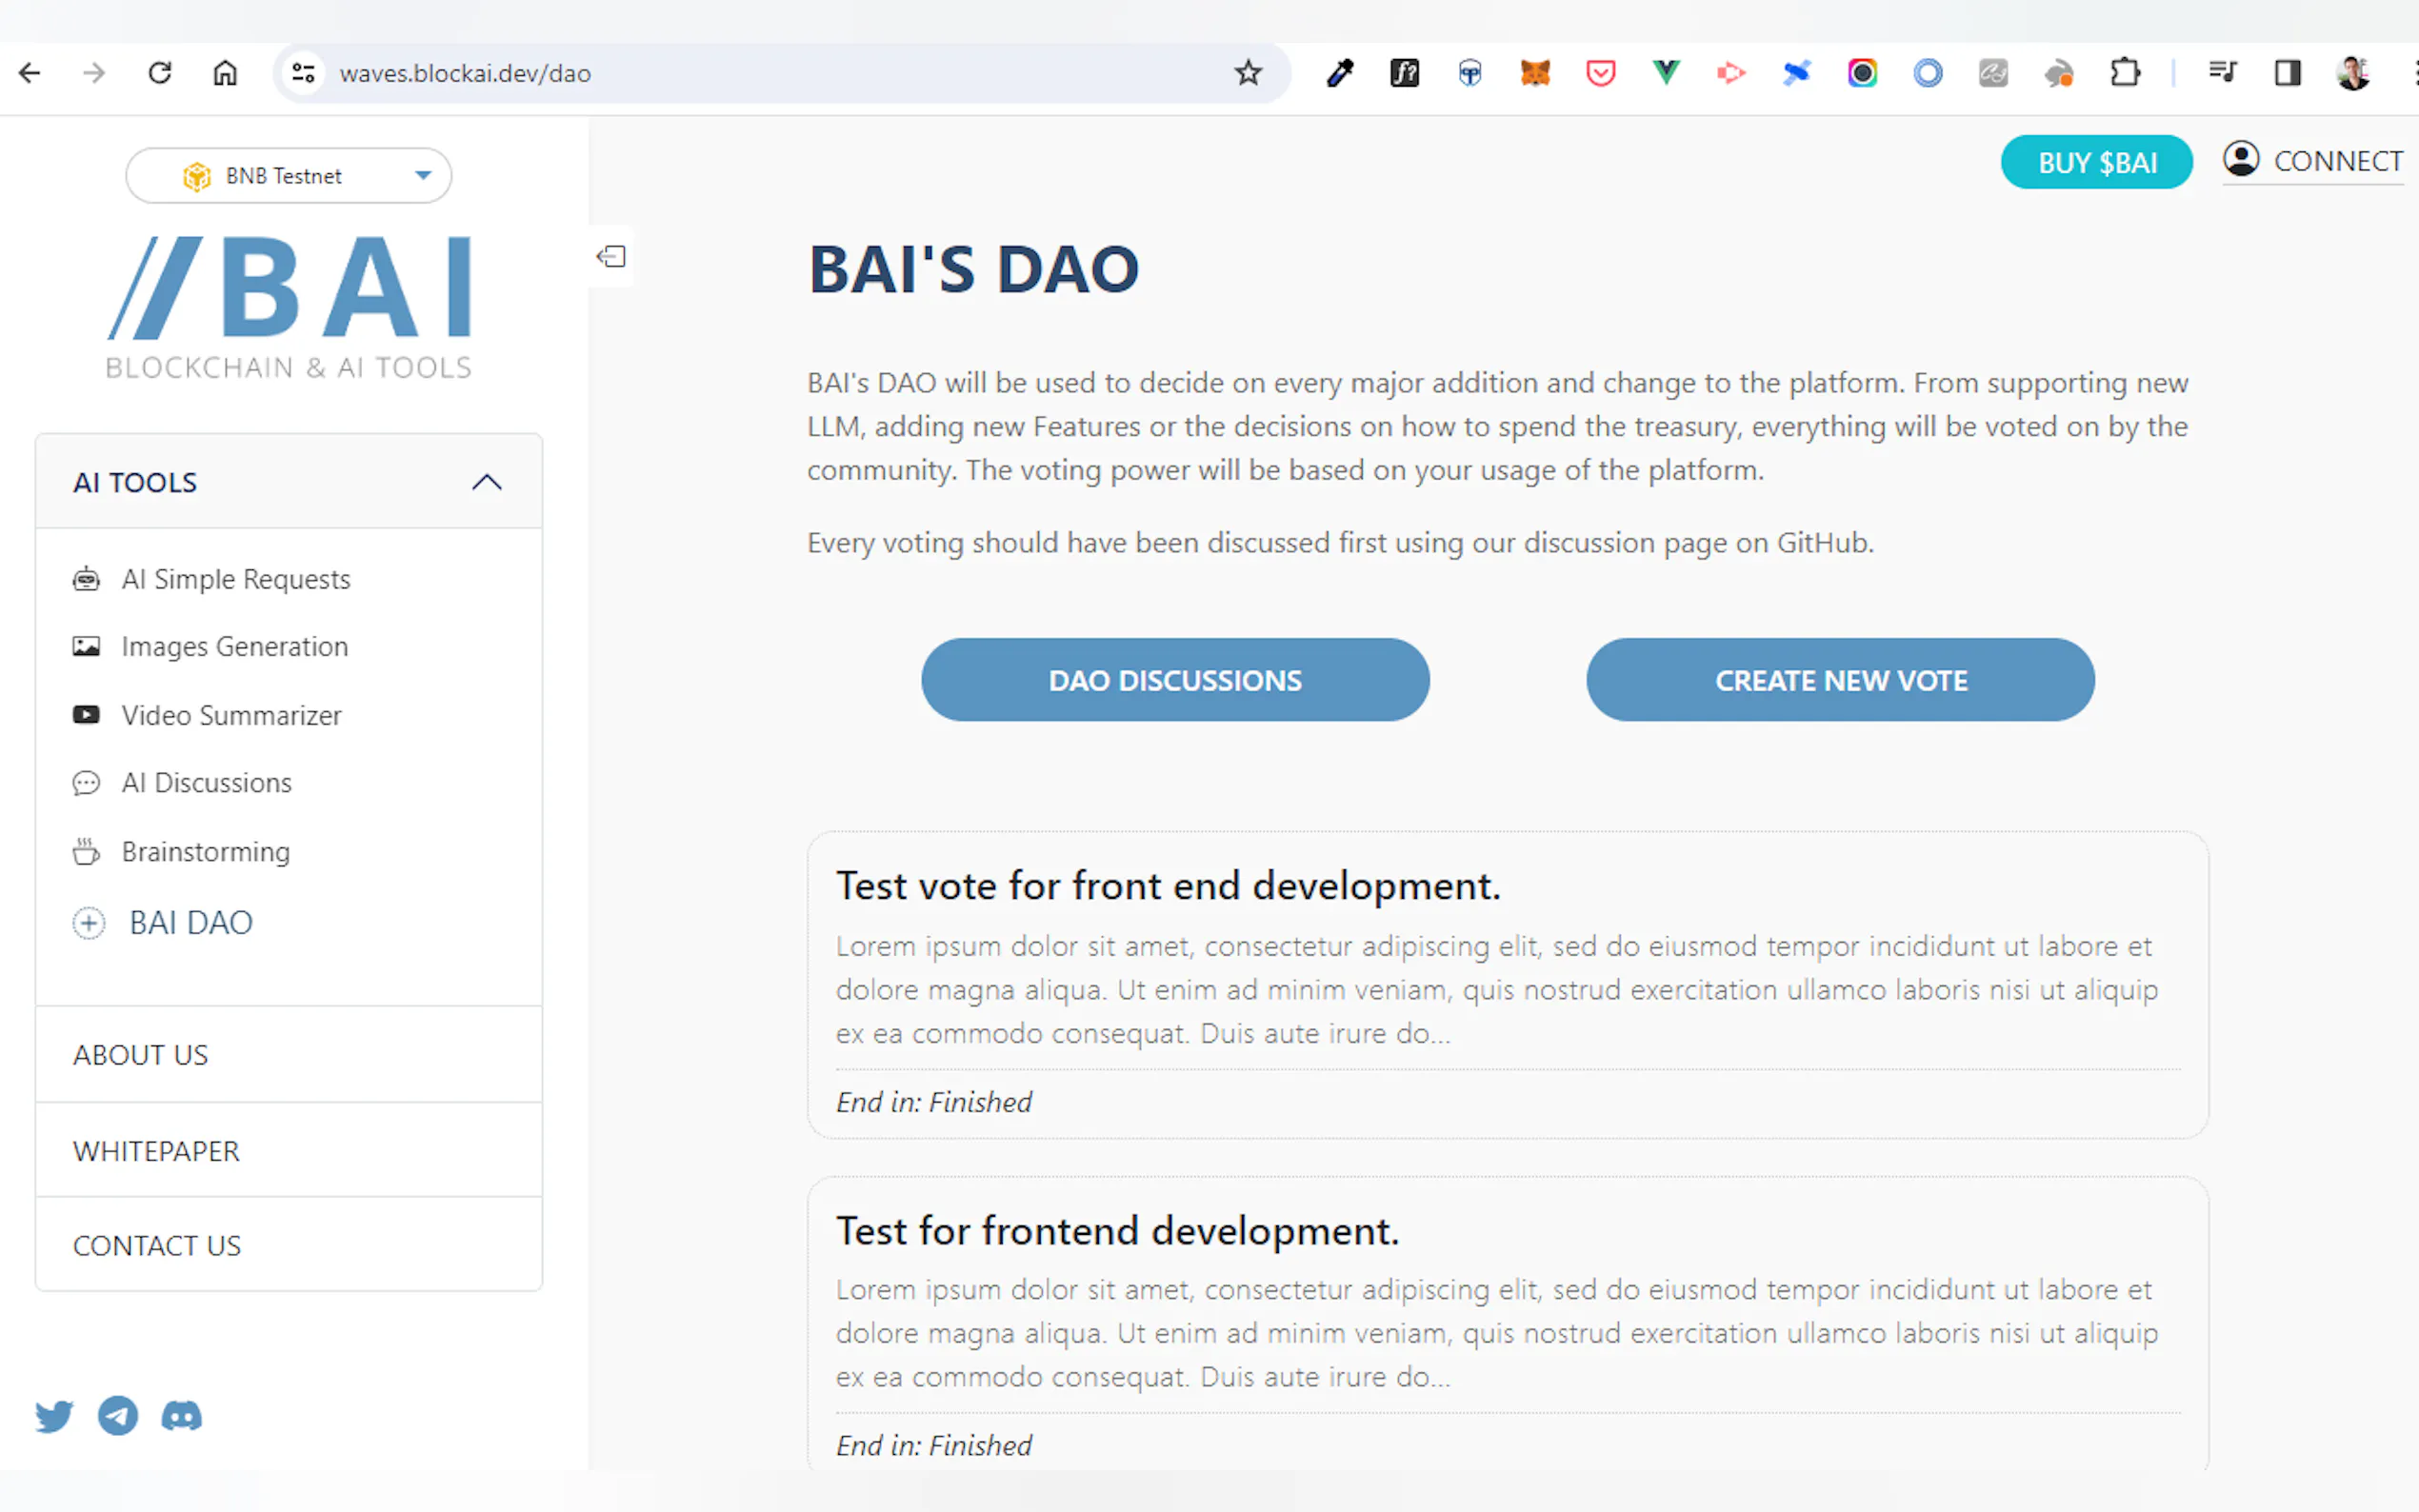Expand BAI DAO plus icon item
This screenshot has width=2419, height=1512.
point(89,922)
